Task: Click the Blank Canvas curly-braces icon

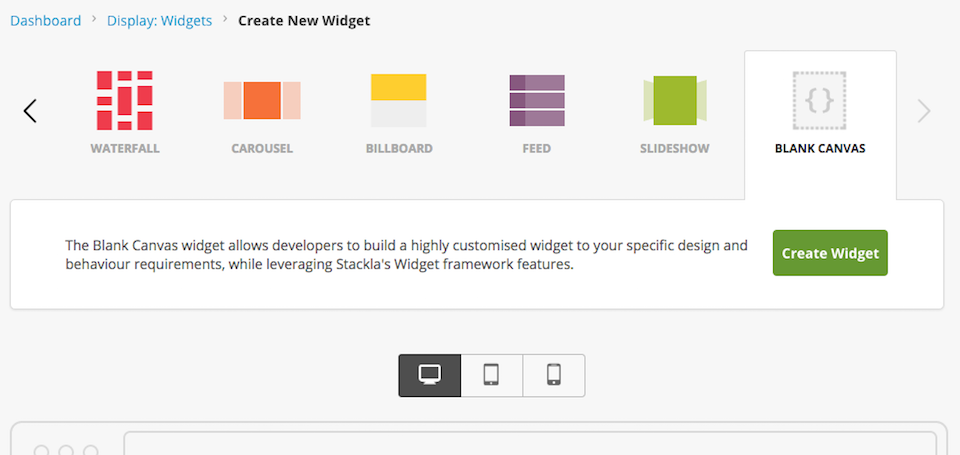Action: (x=820, y=100)
